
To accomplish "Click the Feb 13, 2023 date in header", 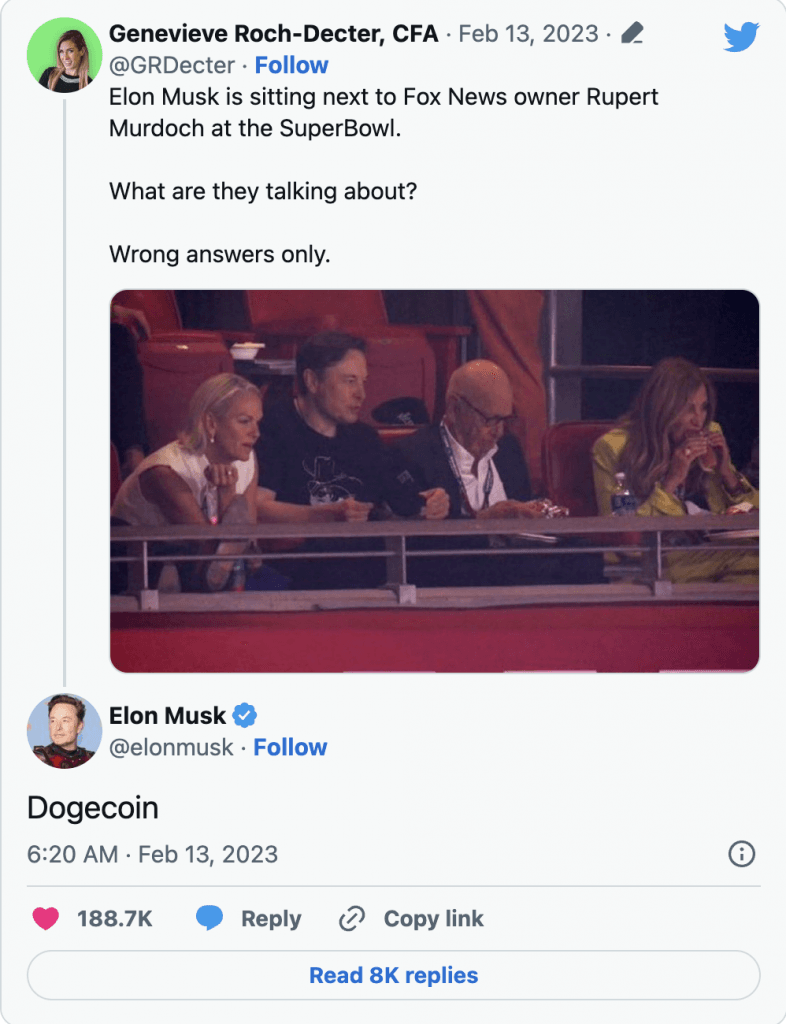I will pos(527,34).
